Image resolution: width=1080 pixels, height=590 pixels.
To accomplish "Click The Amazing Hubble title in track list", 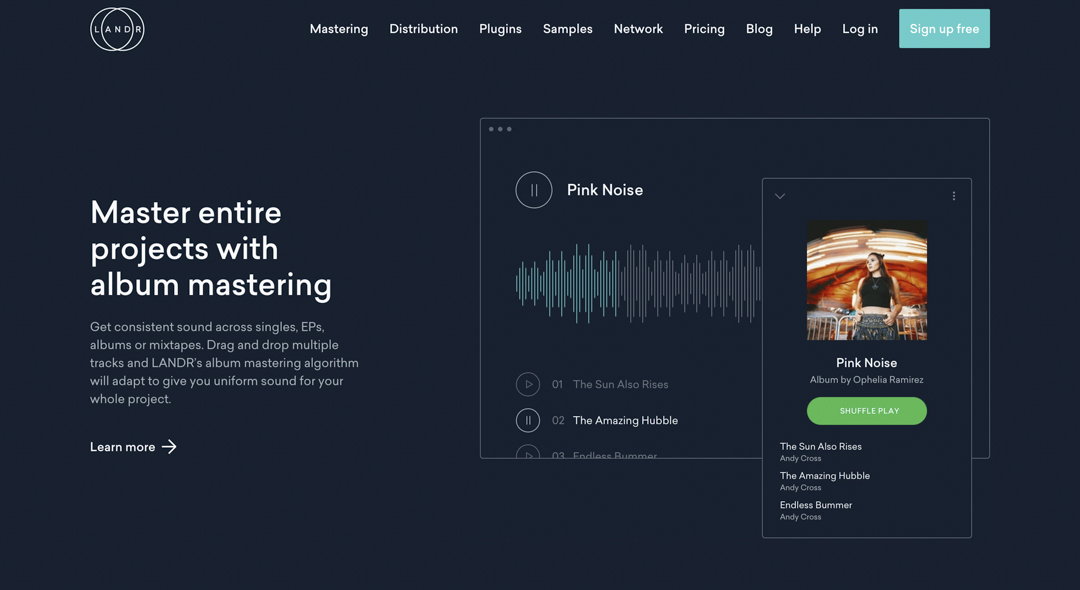I will point(625,420).
